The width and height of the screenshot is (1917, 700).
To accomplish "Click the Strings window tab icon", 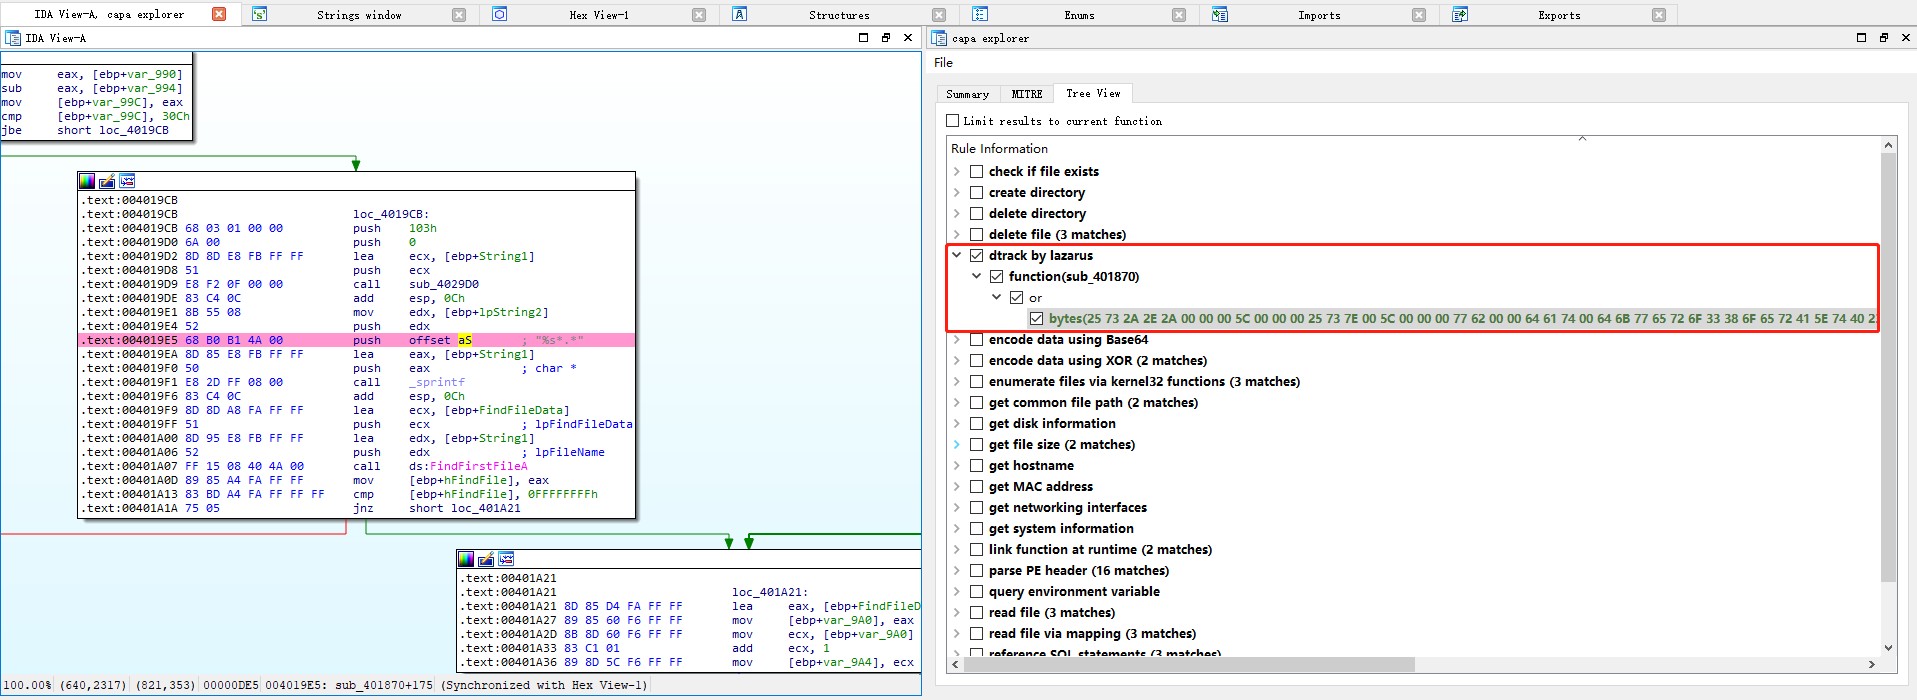I will tap(260, 14).
